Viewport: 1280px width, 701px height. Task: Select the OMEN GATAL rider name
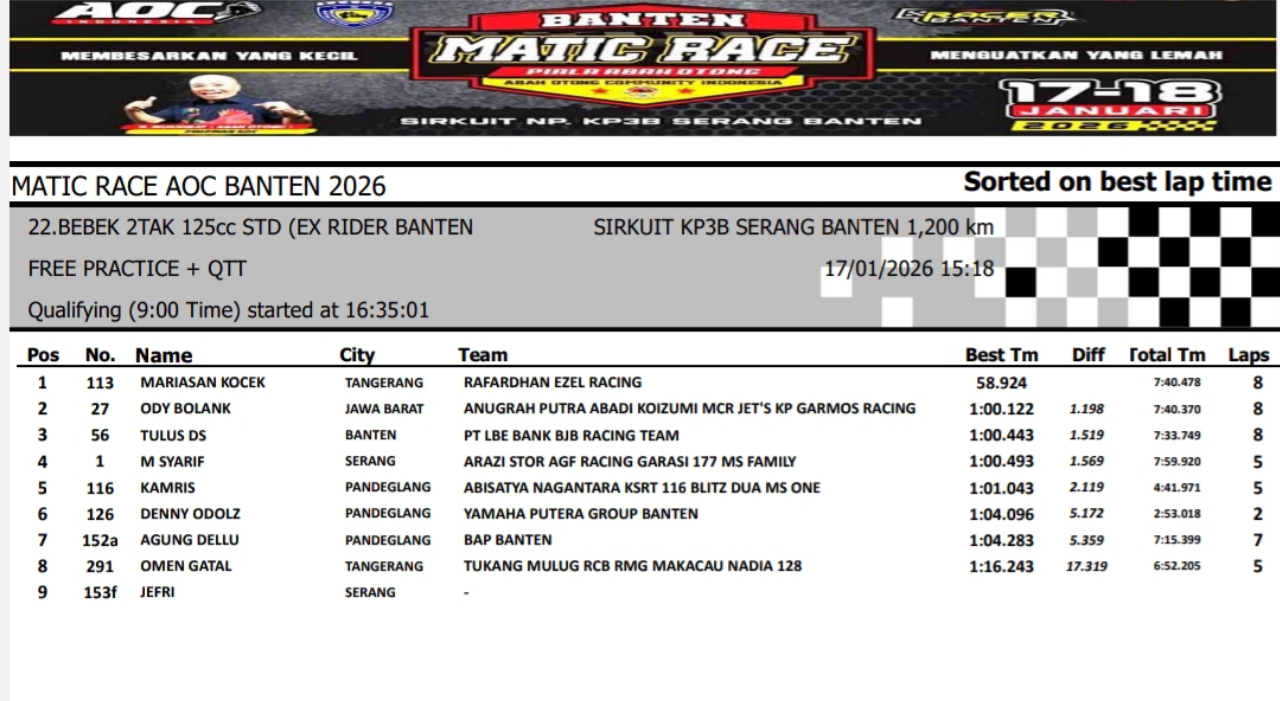(185, 566)
